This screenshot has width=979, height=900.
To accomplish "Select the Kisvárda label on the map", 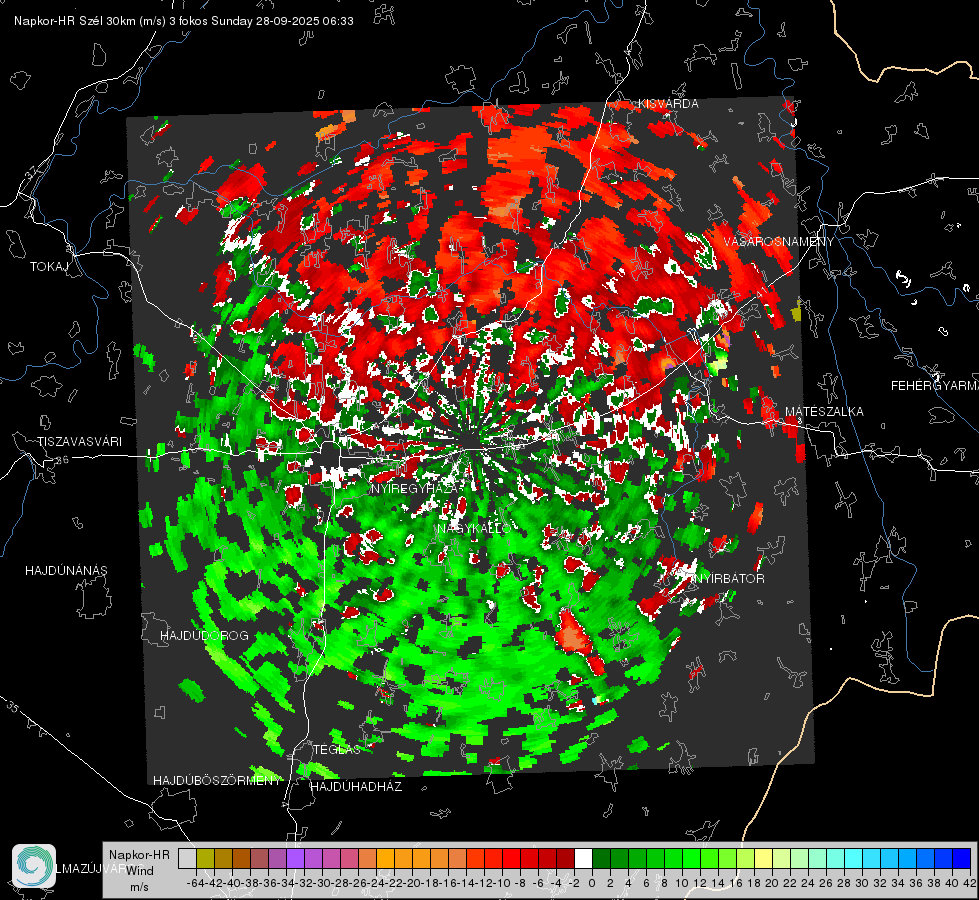I will click(x=668, y=104).
